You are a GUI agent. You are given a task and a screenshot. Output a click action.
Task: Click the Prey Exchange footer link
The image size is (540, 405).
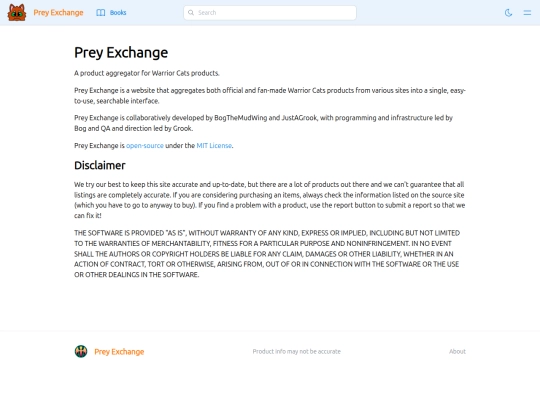tap(119, 352)
